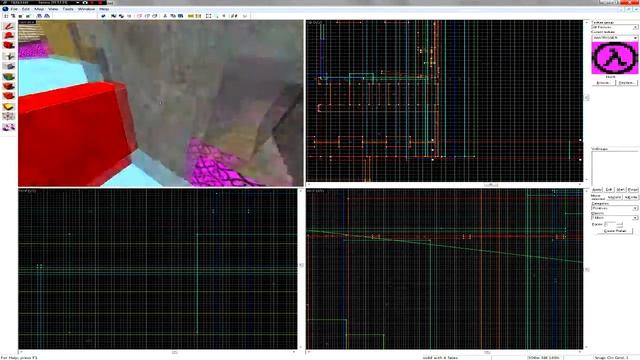This screenshot has width=640, height=360.
Task: Expand the Objects dropdown
Action: click(x=635, y=218)
